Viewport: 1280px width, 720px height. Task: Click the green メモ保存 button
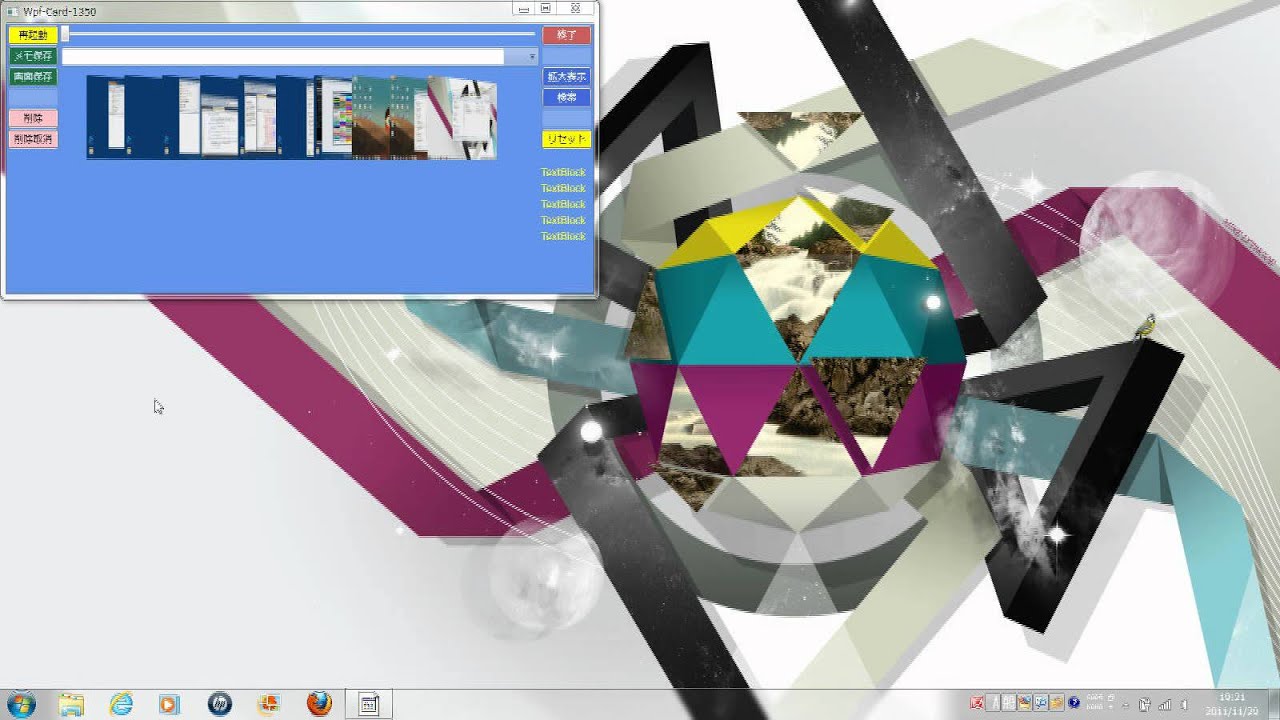point(33,56)
